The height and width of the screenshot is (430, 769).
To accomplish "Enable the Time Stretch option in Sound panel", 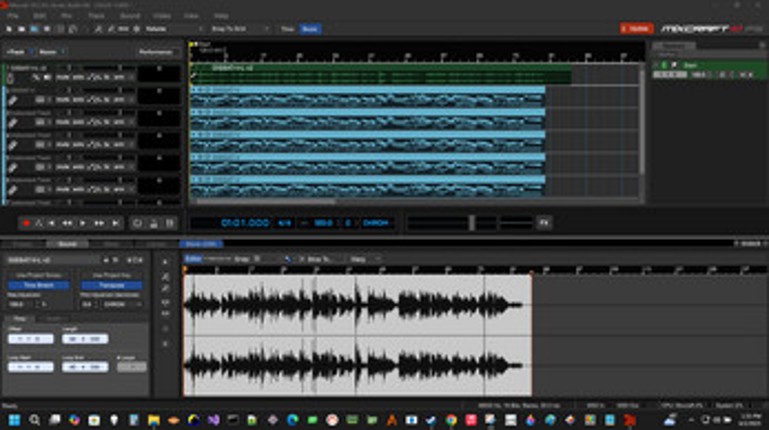I will coord(38,285).
